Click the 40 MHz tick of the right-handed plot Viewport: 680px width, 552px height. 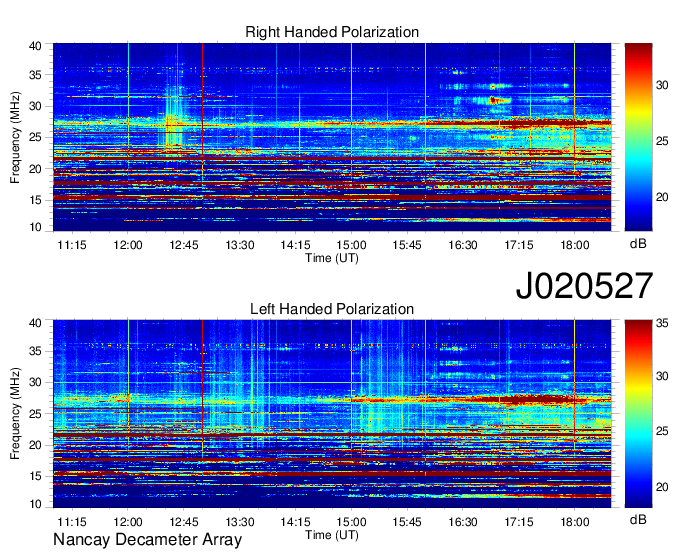[x=35, y=46]
